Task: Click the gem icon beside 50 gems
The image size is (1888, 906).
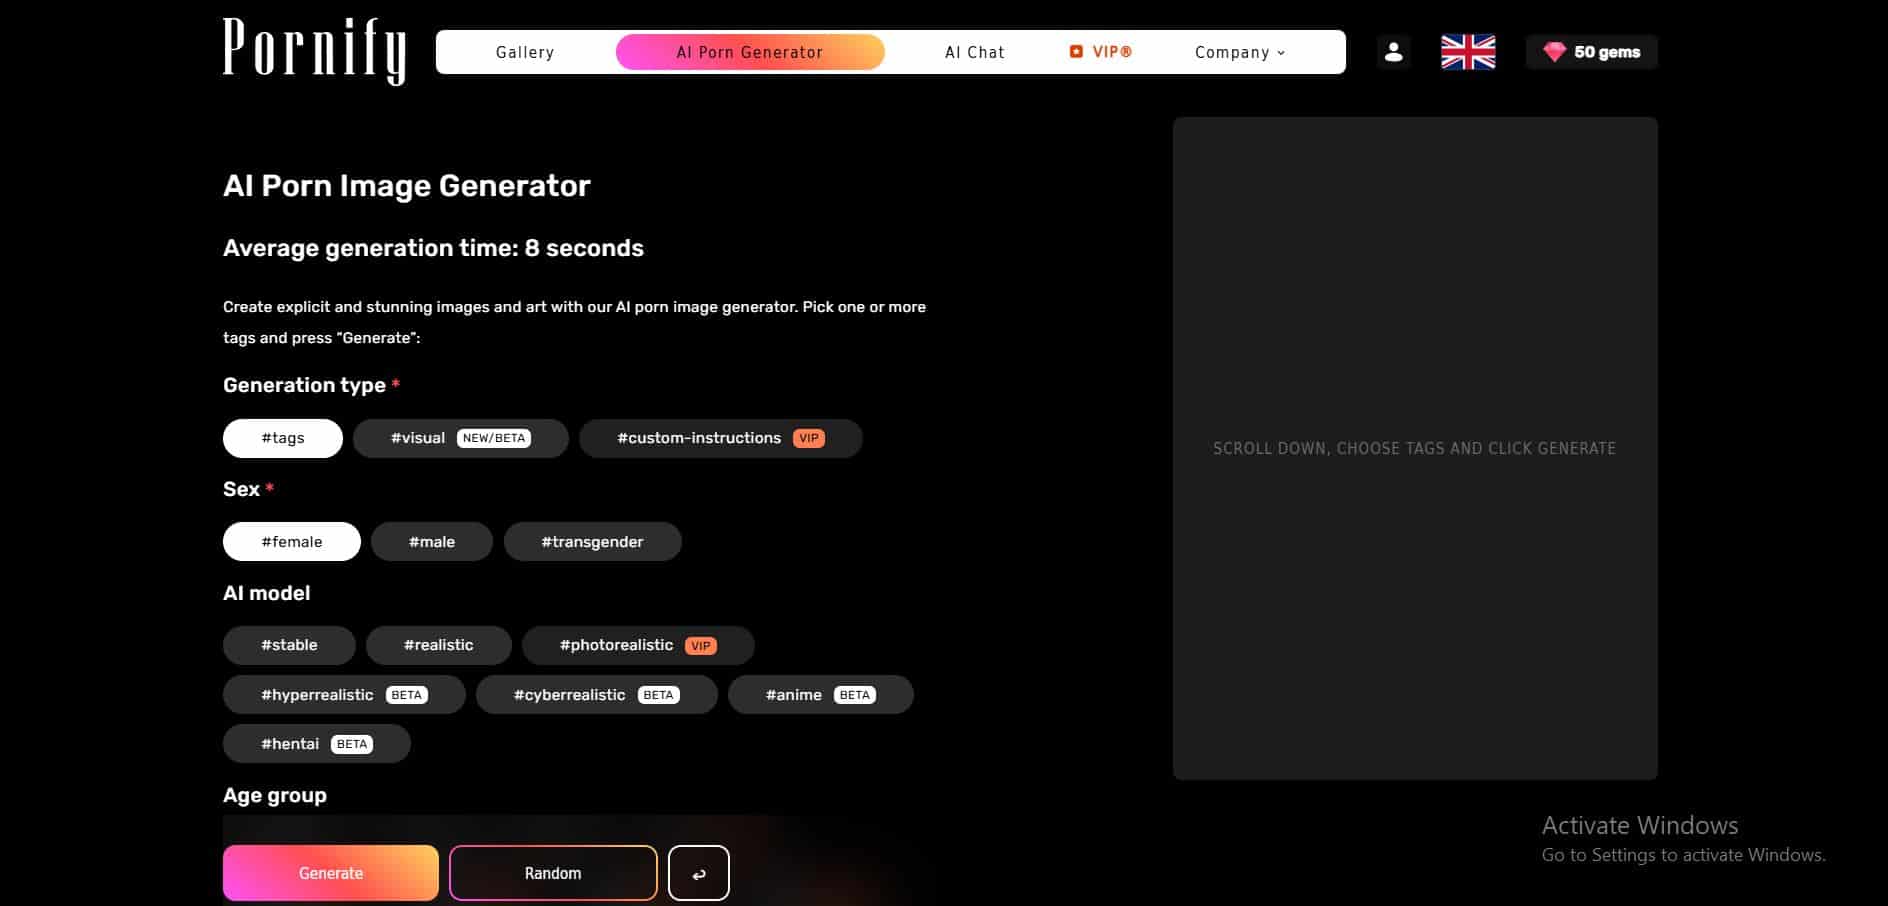Action: (x=1554, y=52)
